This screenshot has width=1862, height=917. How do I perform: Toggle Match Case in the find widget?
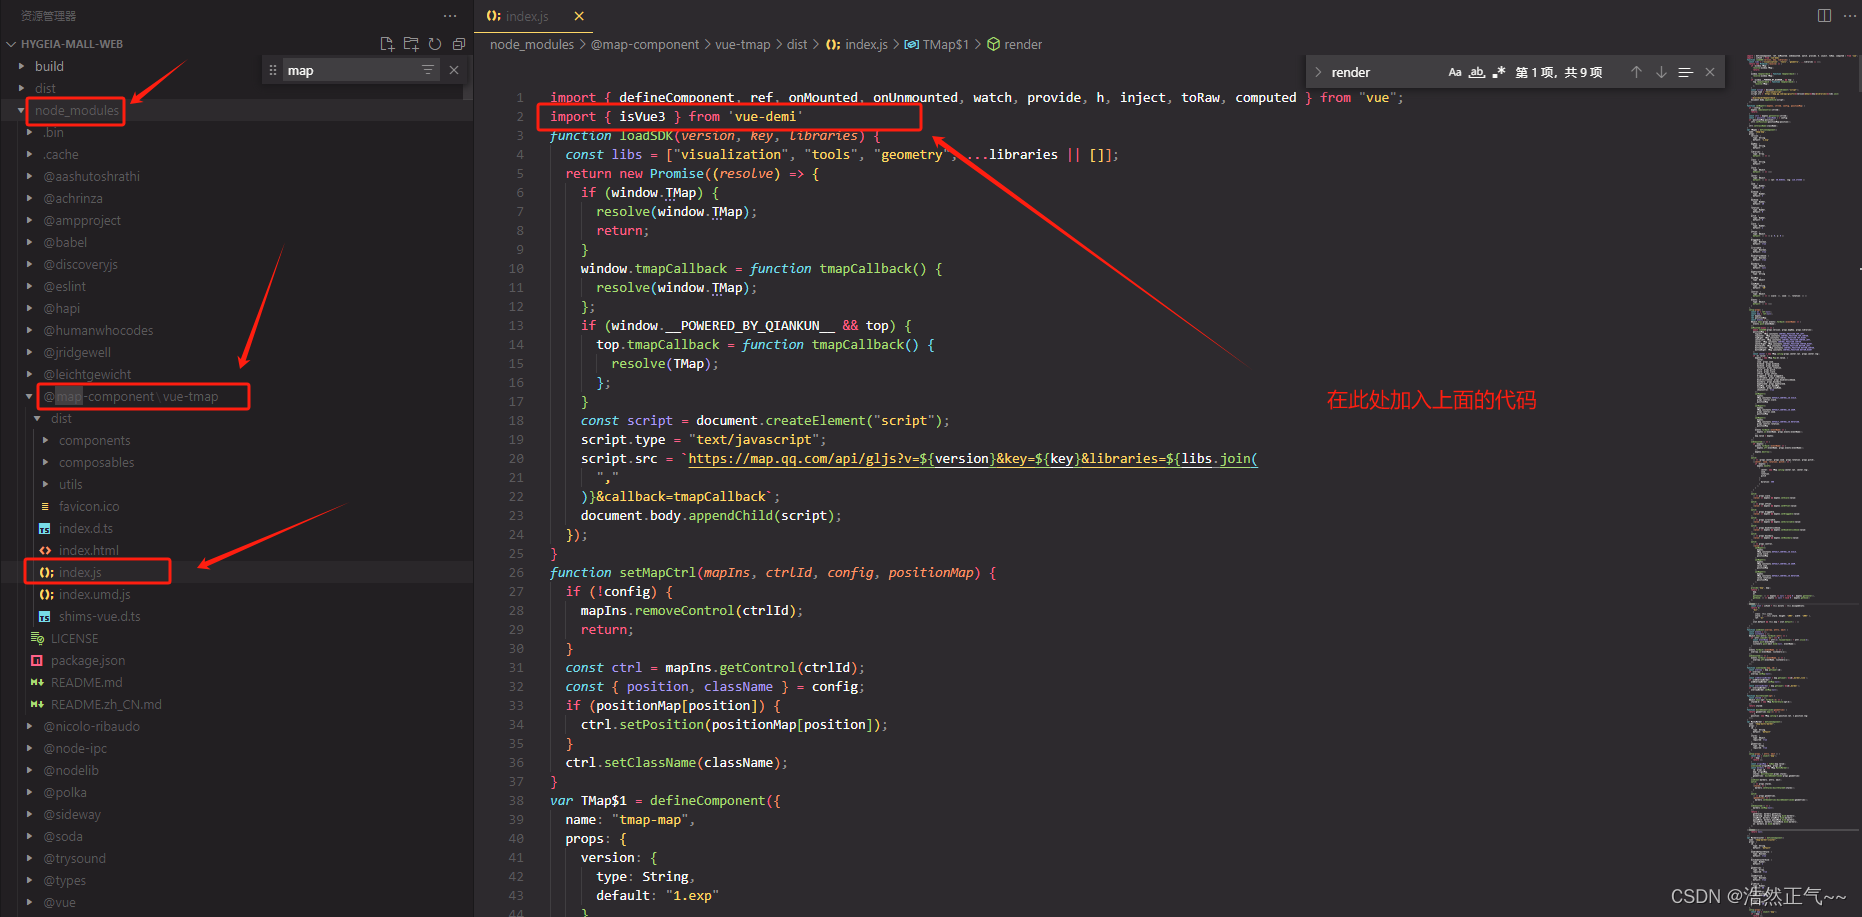point(1455,72)
